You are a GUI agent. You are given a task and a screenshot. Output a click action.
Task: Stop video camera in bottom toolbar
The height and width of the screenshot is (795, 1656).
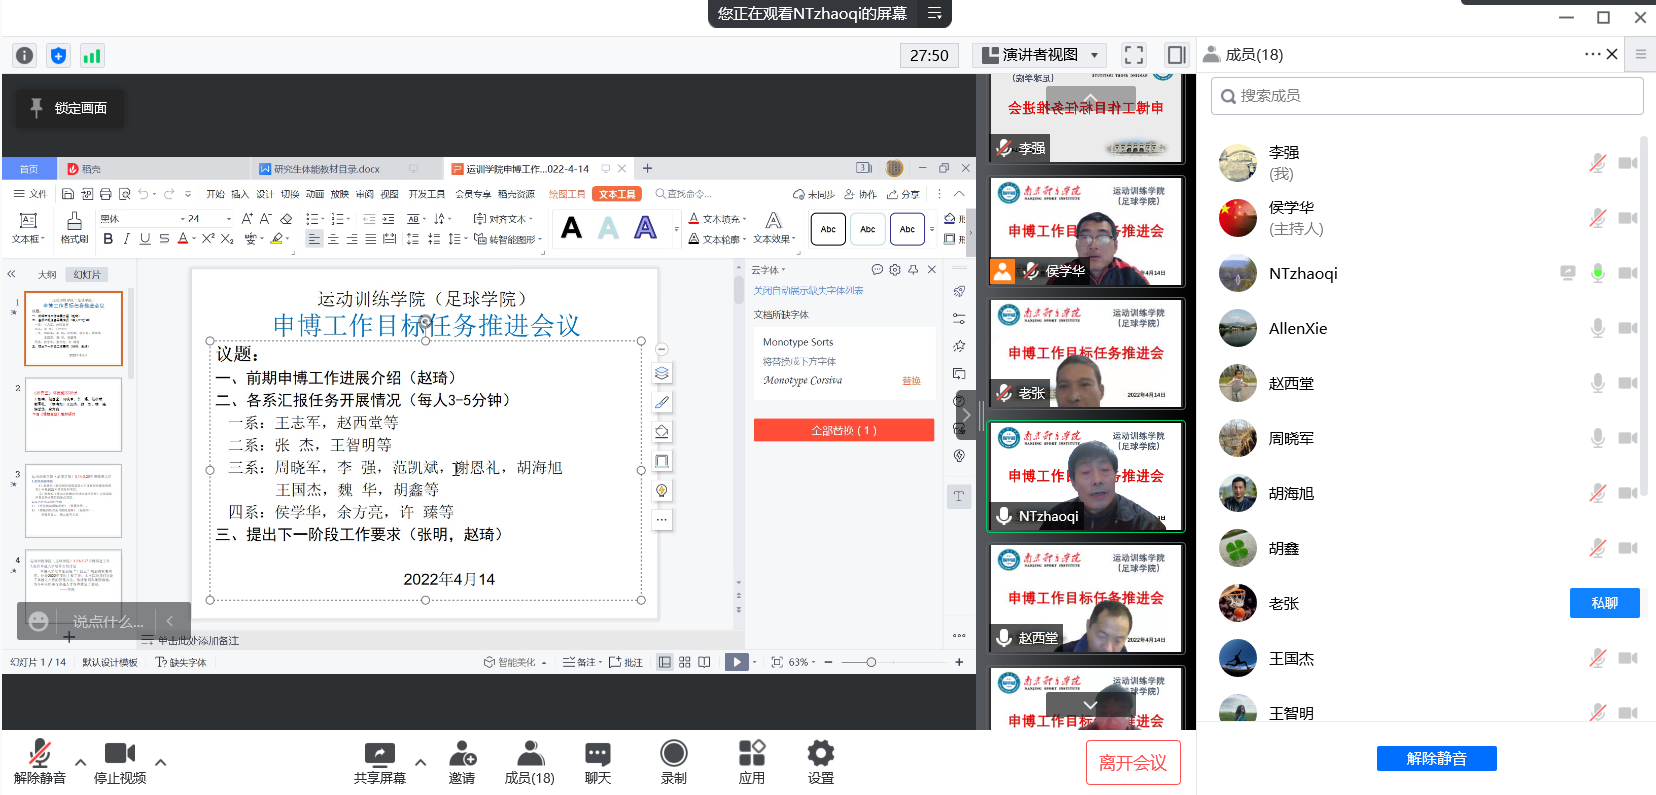tap(120, 755)
